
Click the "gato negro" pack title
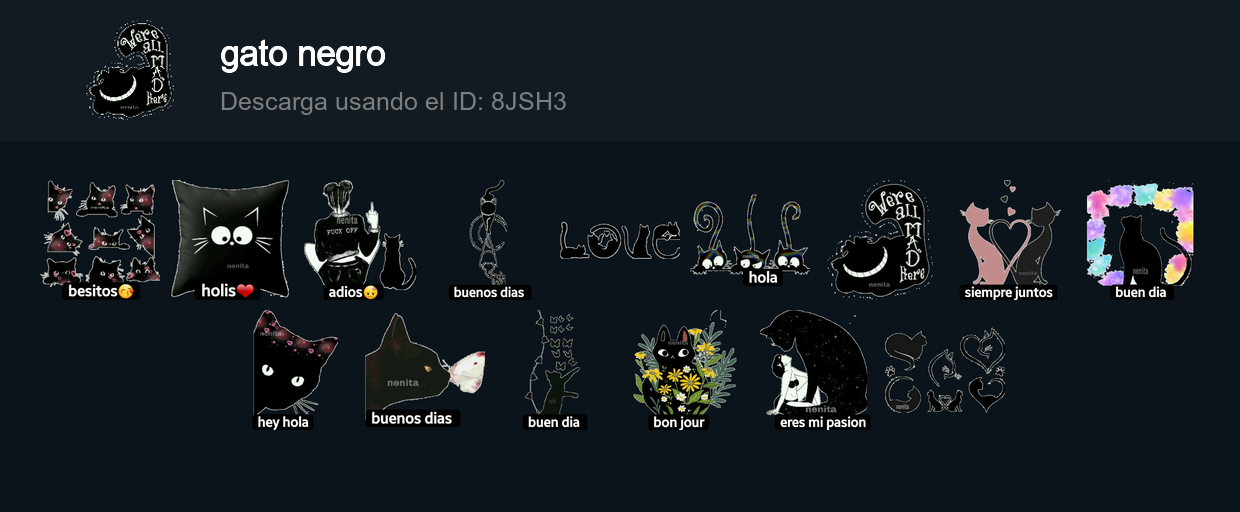click(x=303, y=54)
